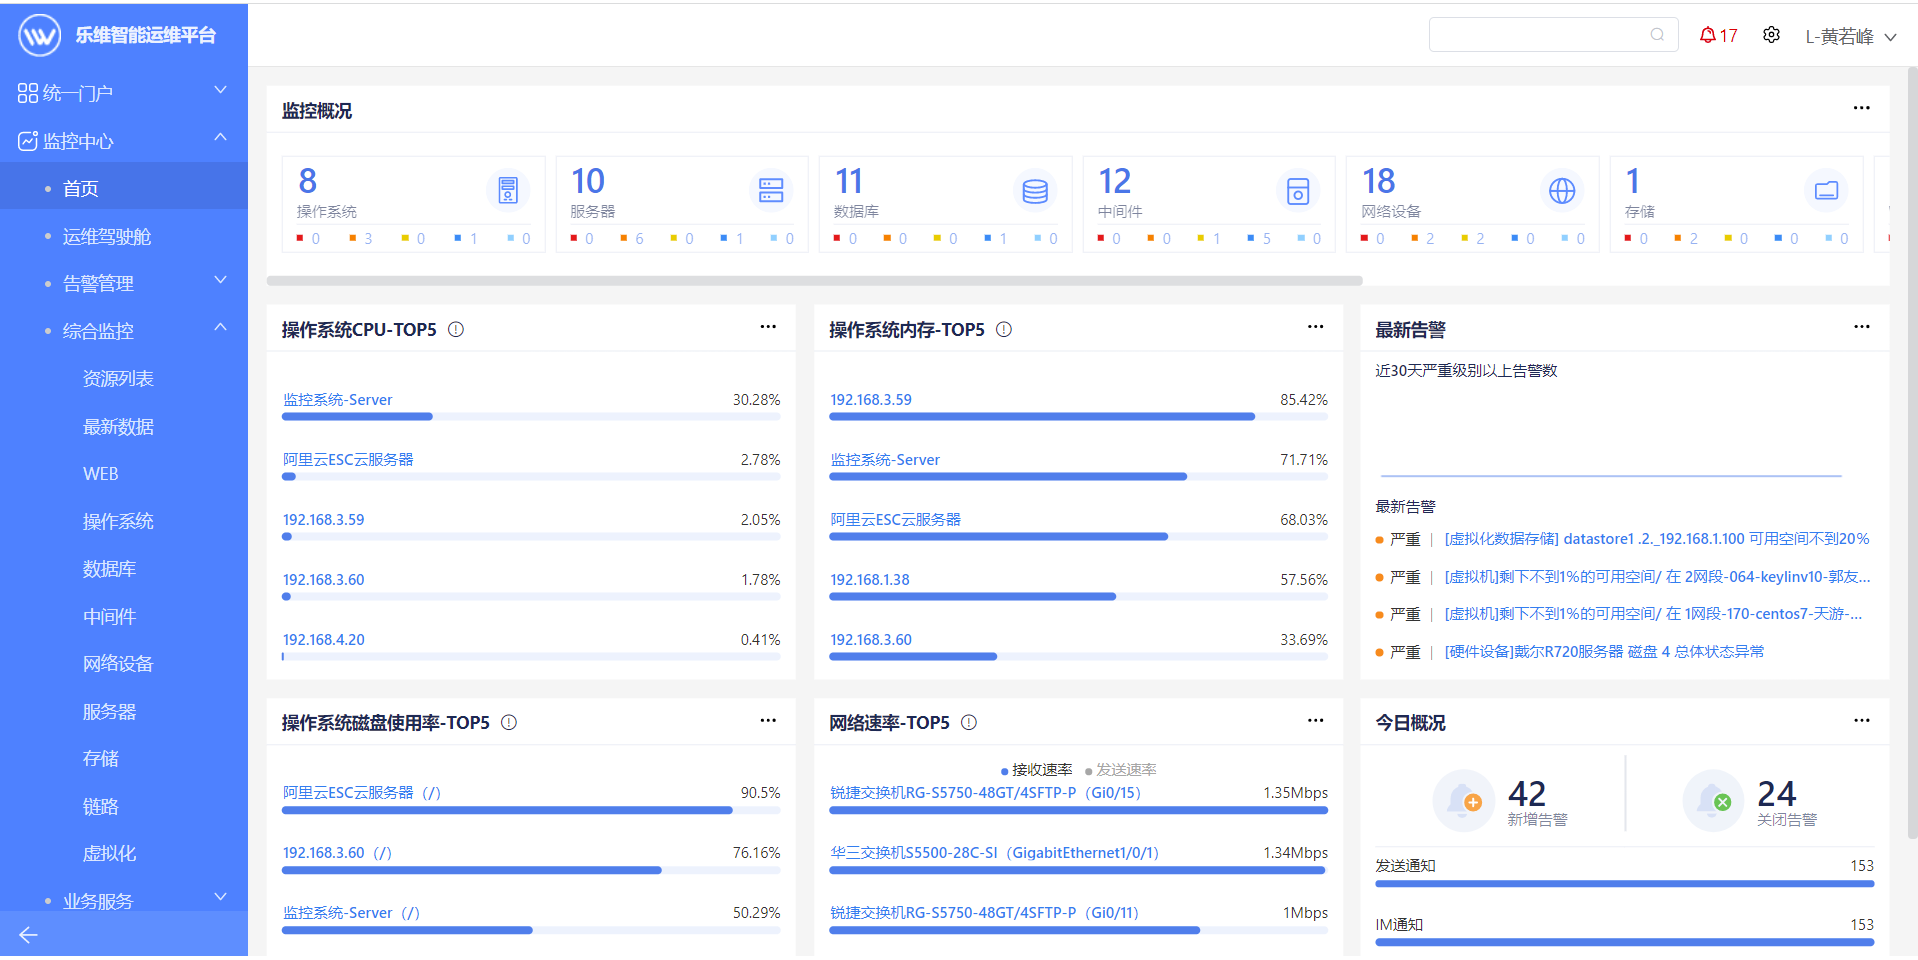Open 操作系统内存-TOP5 more options menu

[1315, 327]
